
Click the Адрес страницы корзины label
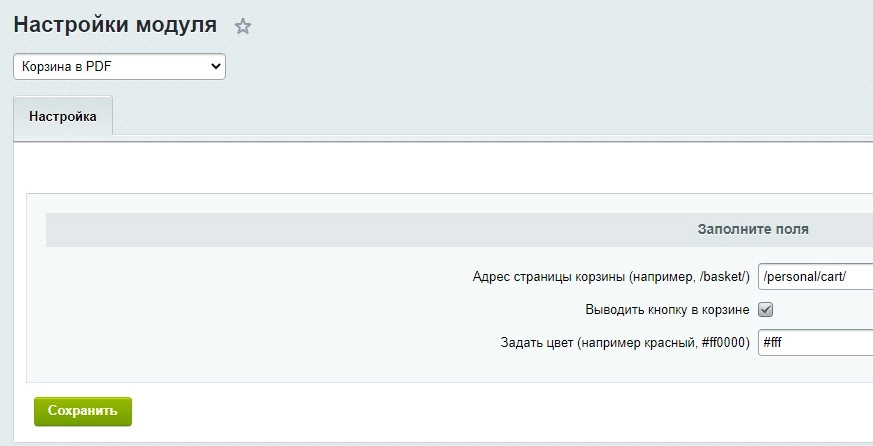point(611,277)
